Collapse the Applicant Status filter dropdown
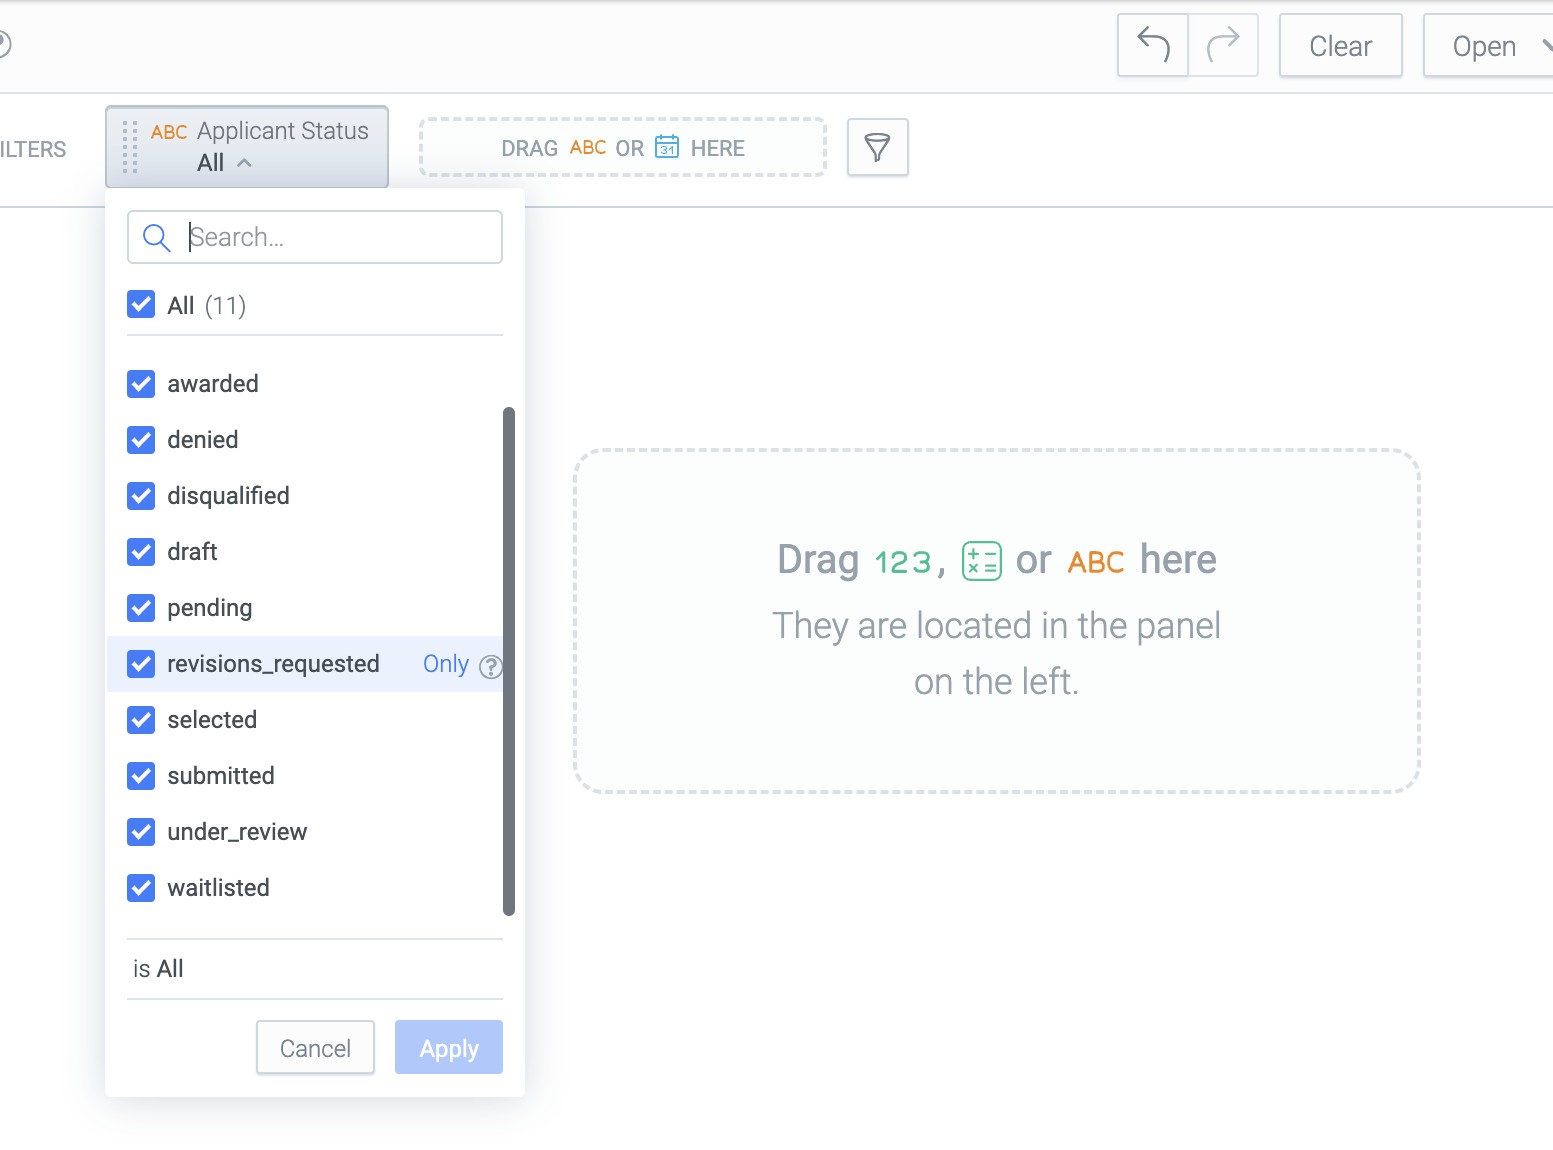Screen dimensions: 1553x1150 coord(244,163)
